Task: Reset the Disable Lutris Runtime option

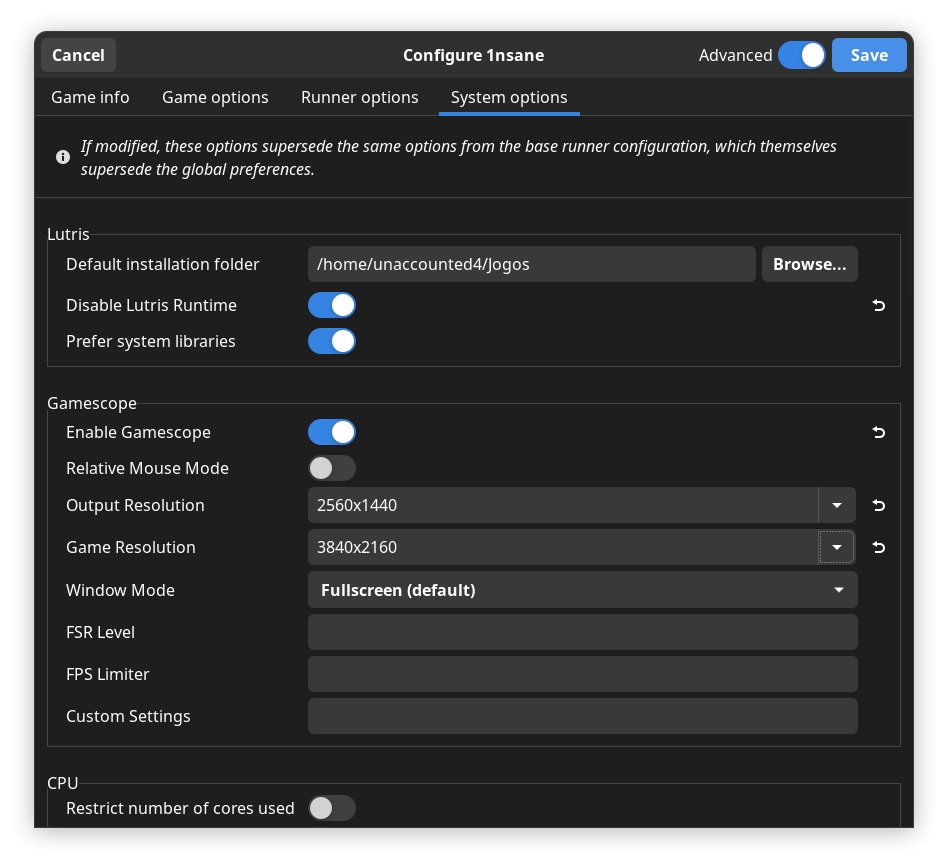Action: click(878, 306)
